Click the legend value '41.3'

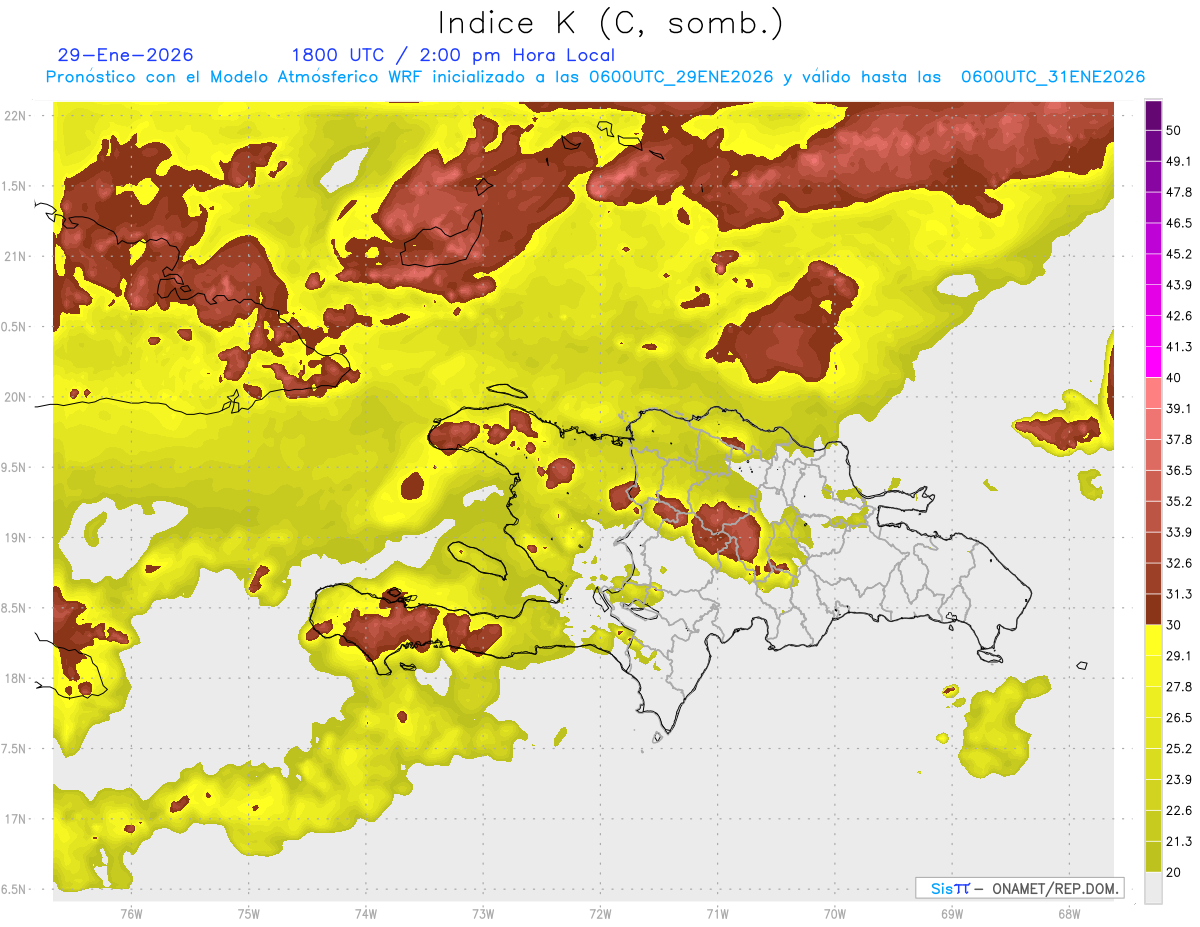pos(1179,347)
